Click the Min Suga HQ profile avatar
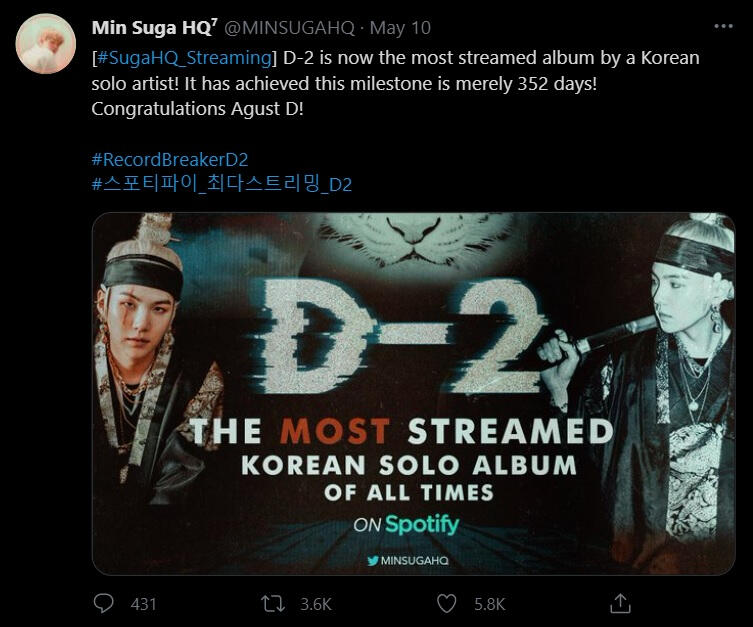 tap(44, 43)
